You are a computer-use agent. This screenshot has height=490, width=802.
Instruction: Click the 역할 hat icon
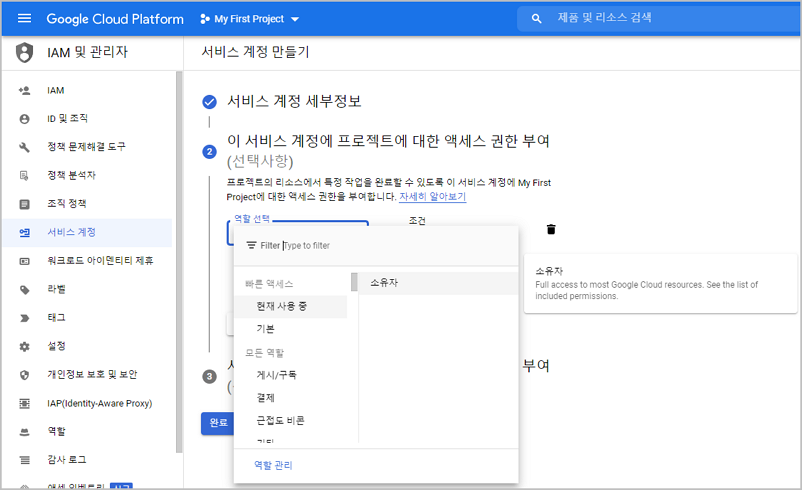[x=24, y=432]
